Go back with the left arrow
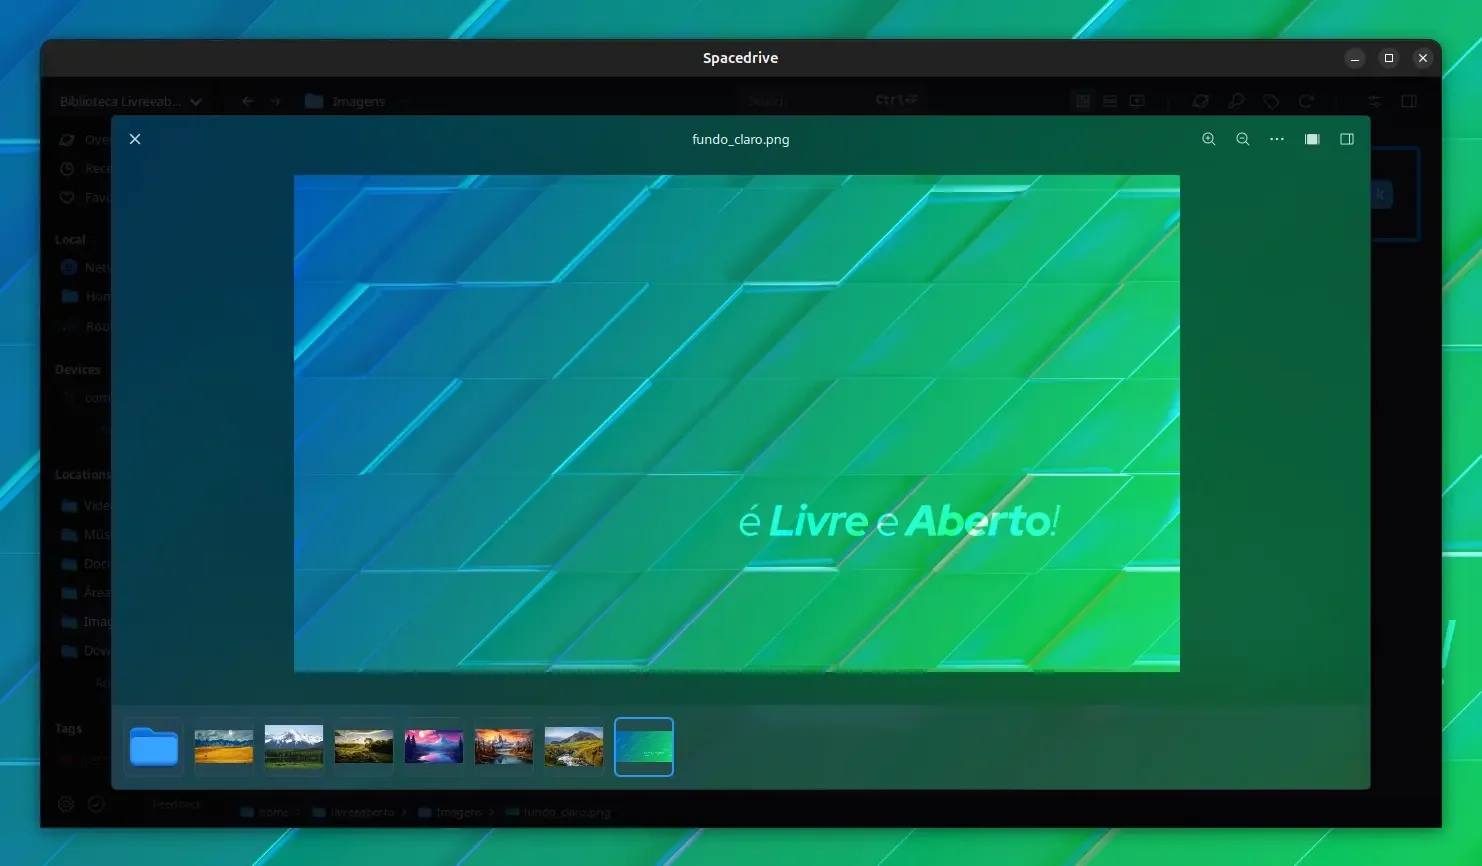The width and height of the screenshot is (1482, 866). click(248, 101)
